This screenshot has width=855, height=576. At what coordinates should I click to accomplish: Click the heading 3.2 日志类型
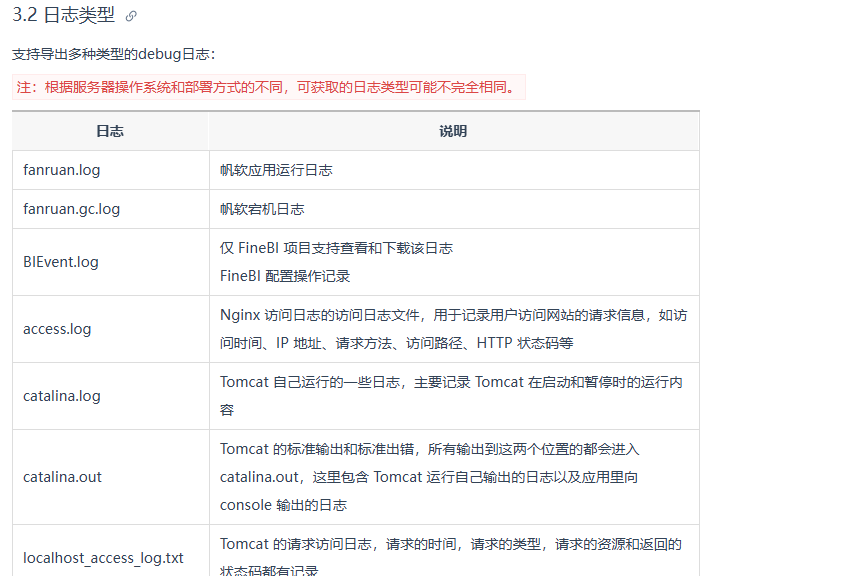(63, 15)
